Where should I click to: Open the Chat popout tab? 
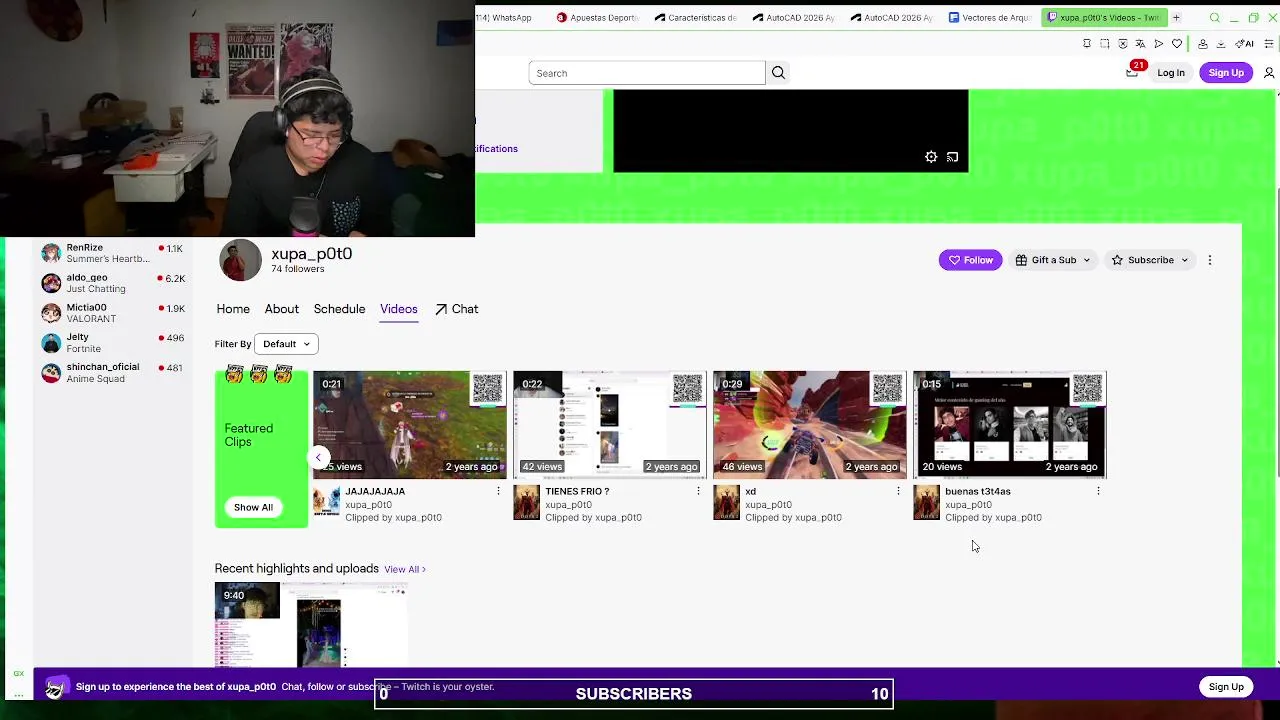click(x=457, y=309)
